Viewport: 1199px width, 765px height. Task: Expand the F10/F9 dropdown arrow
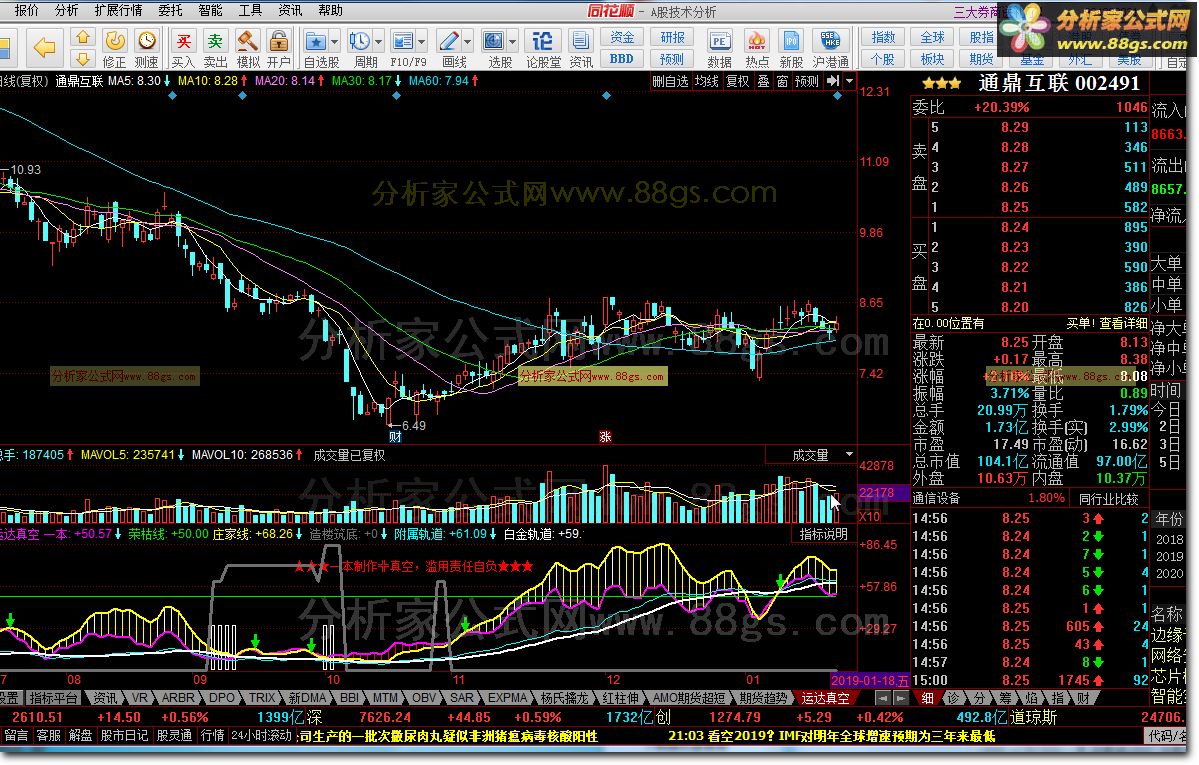click(422, 41)
